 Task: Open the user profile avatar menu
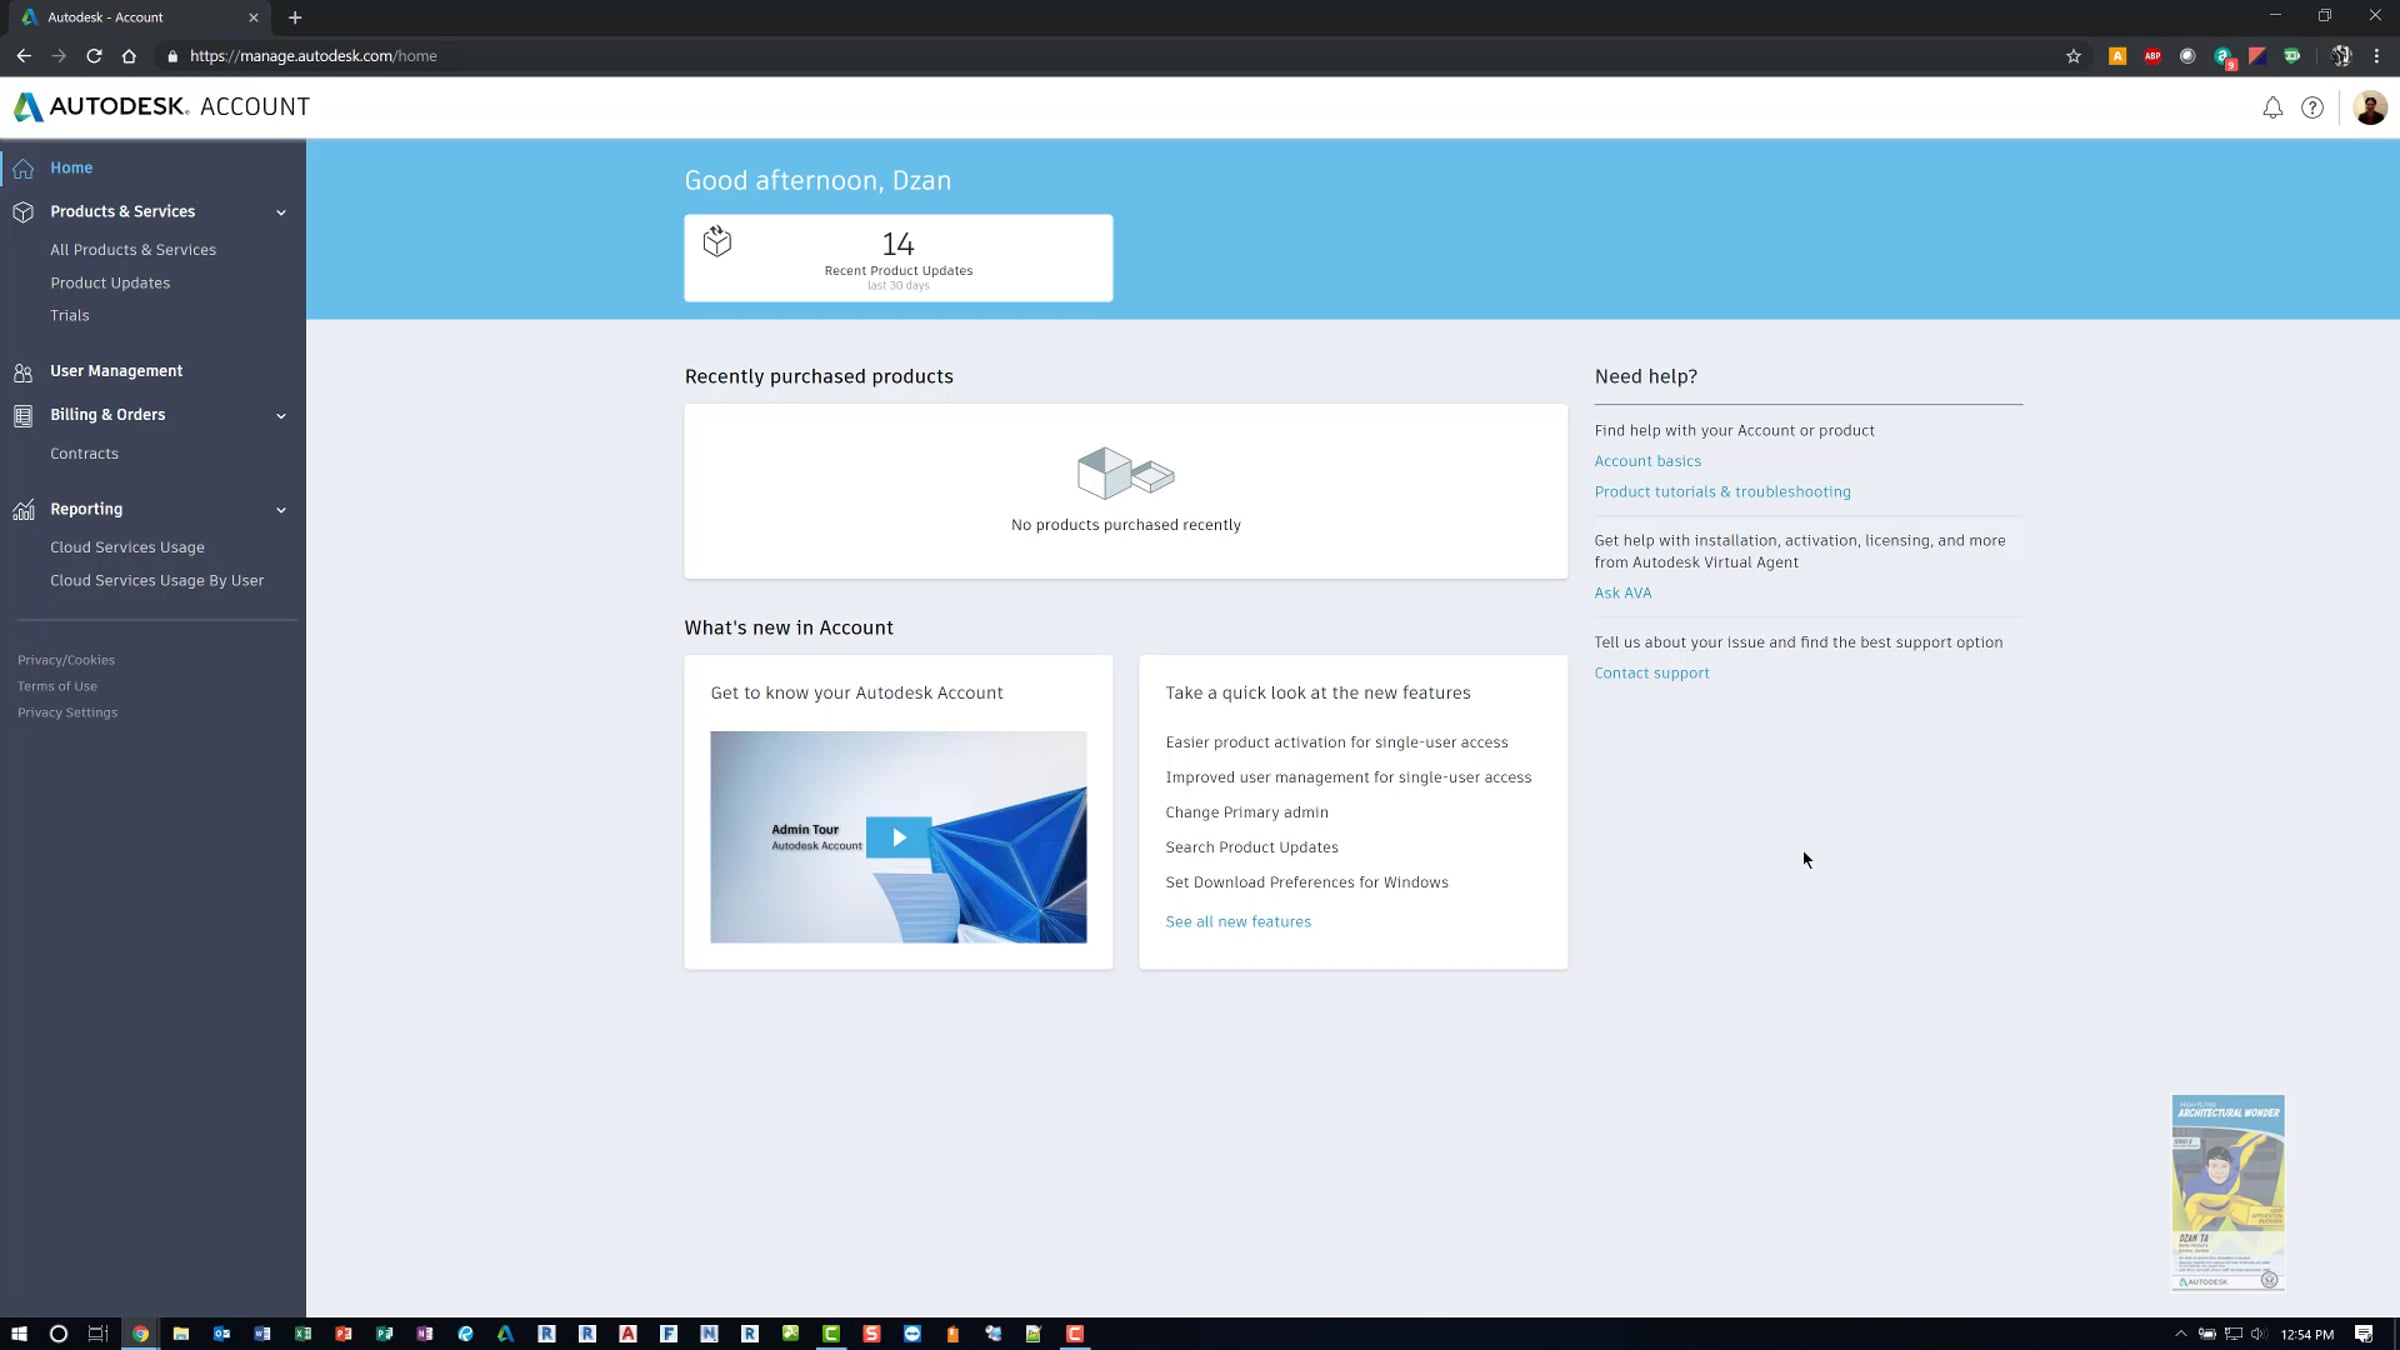tap(2369, 108)
